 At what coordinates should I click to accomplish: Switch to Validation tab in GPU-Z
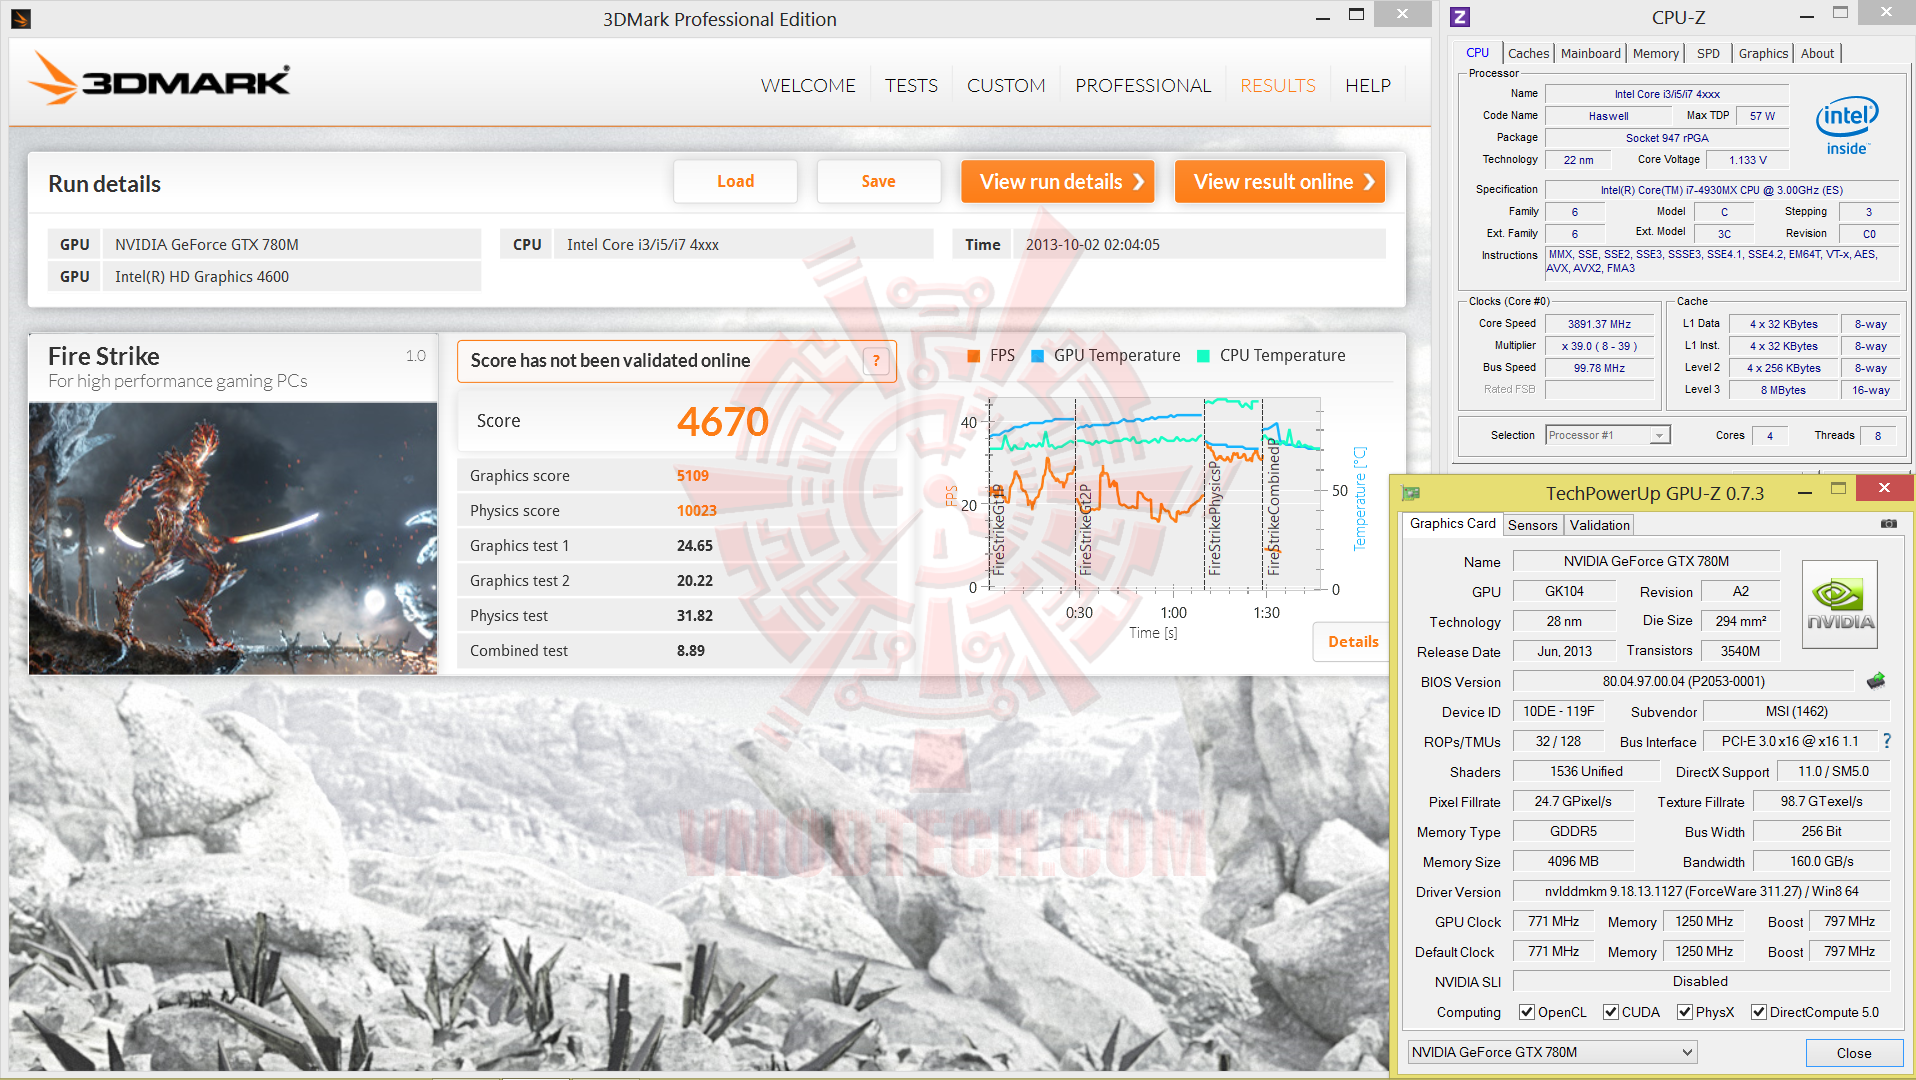point(1599,525)
